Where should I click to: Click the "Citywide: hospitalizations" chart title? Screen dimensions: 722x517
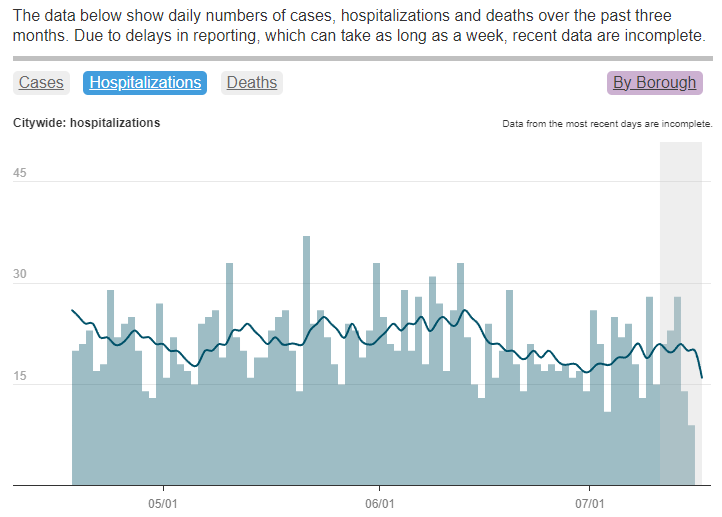(x=86, y=123)
